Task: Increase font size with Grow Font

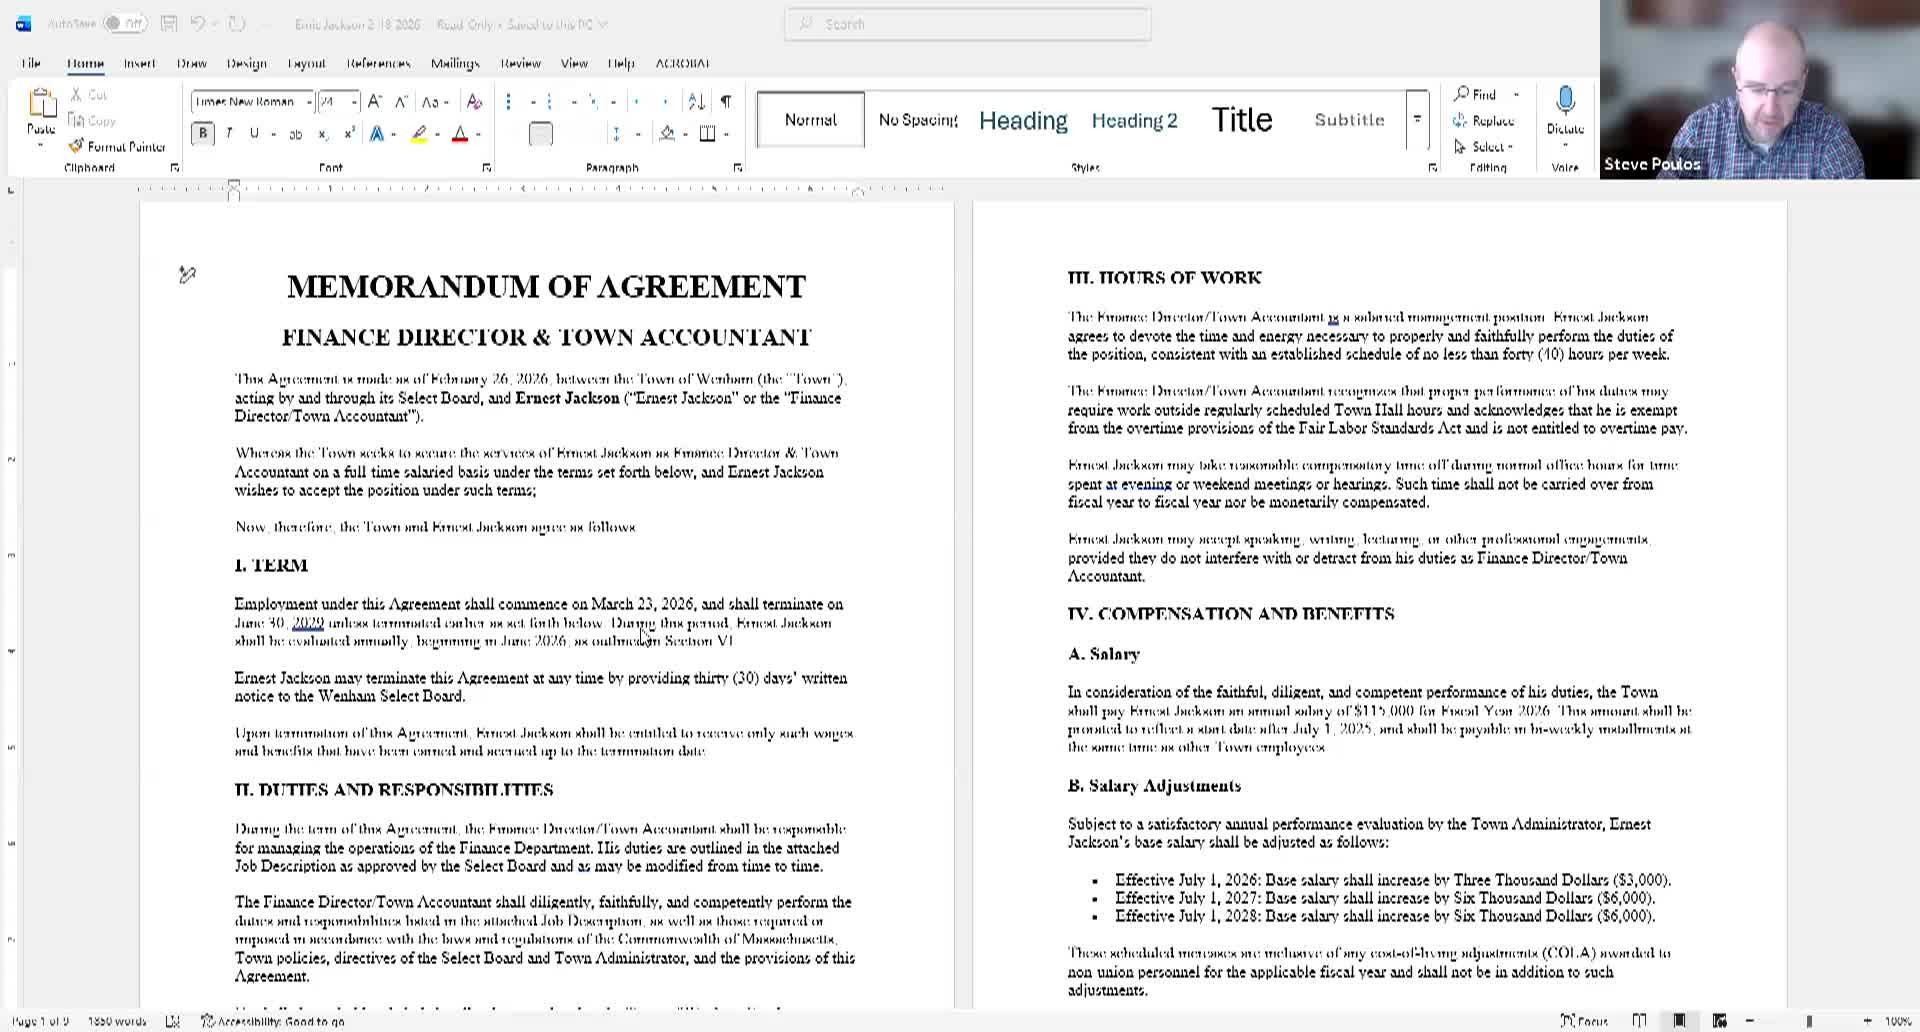Action: [x=374, y=102]
